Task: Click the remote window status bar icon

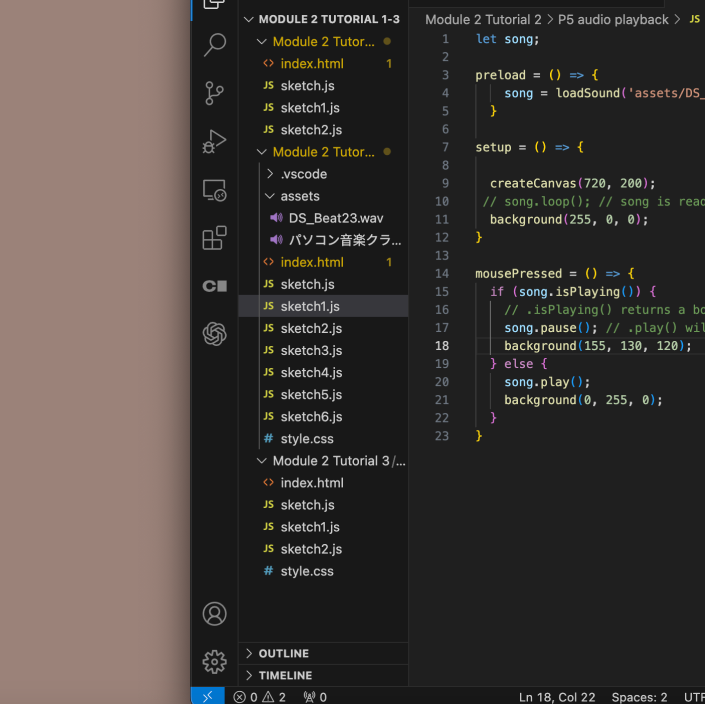Action: coord(208,696)
